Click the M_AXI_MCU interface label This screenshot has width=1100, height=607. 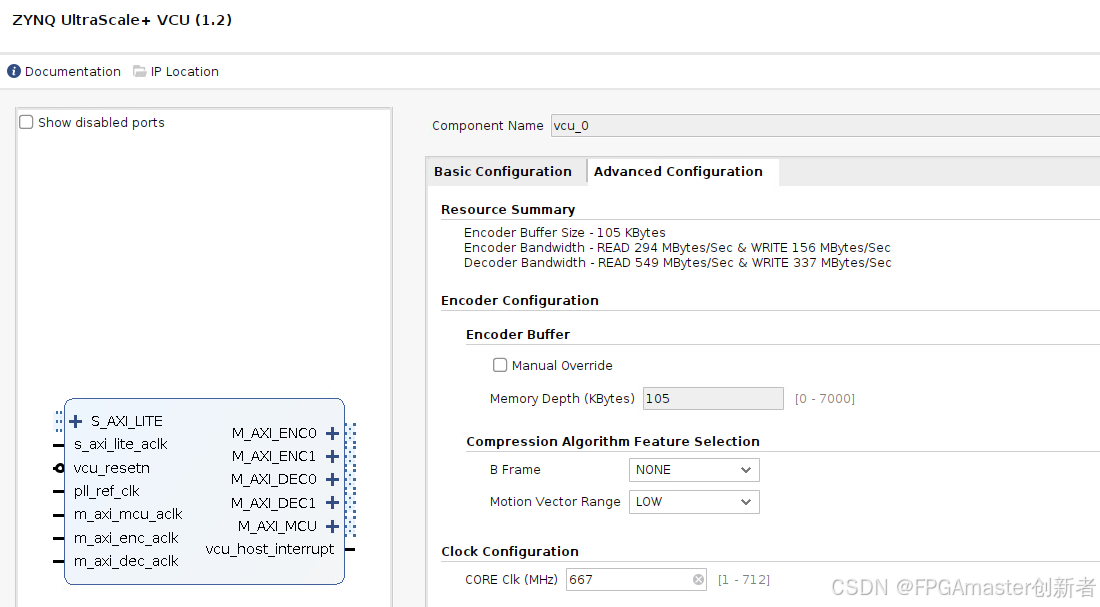(x=278, y=526)
